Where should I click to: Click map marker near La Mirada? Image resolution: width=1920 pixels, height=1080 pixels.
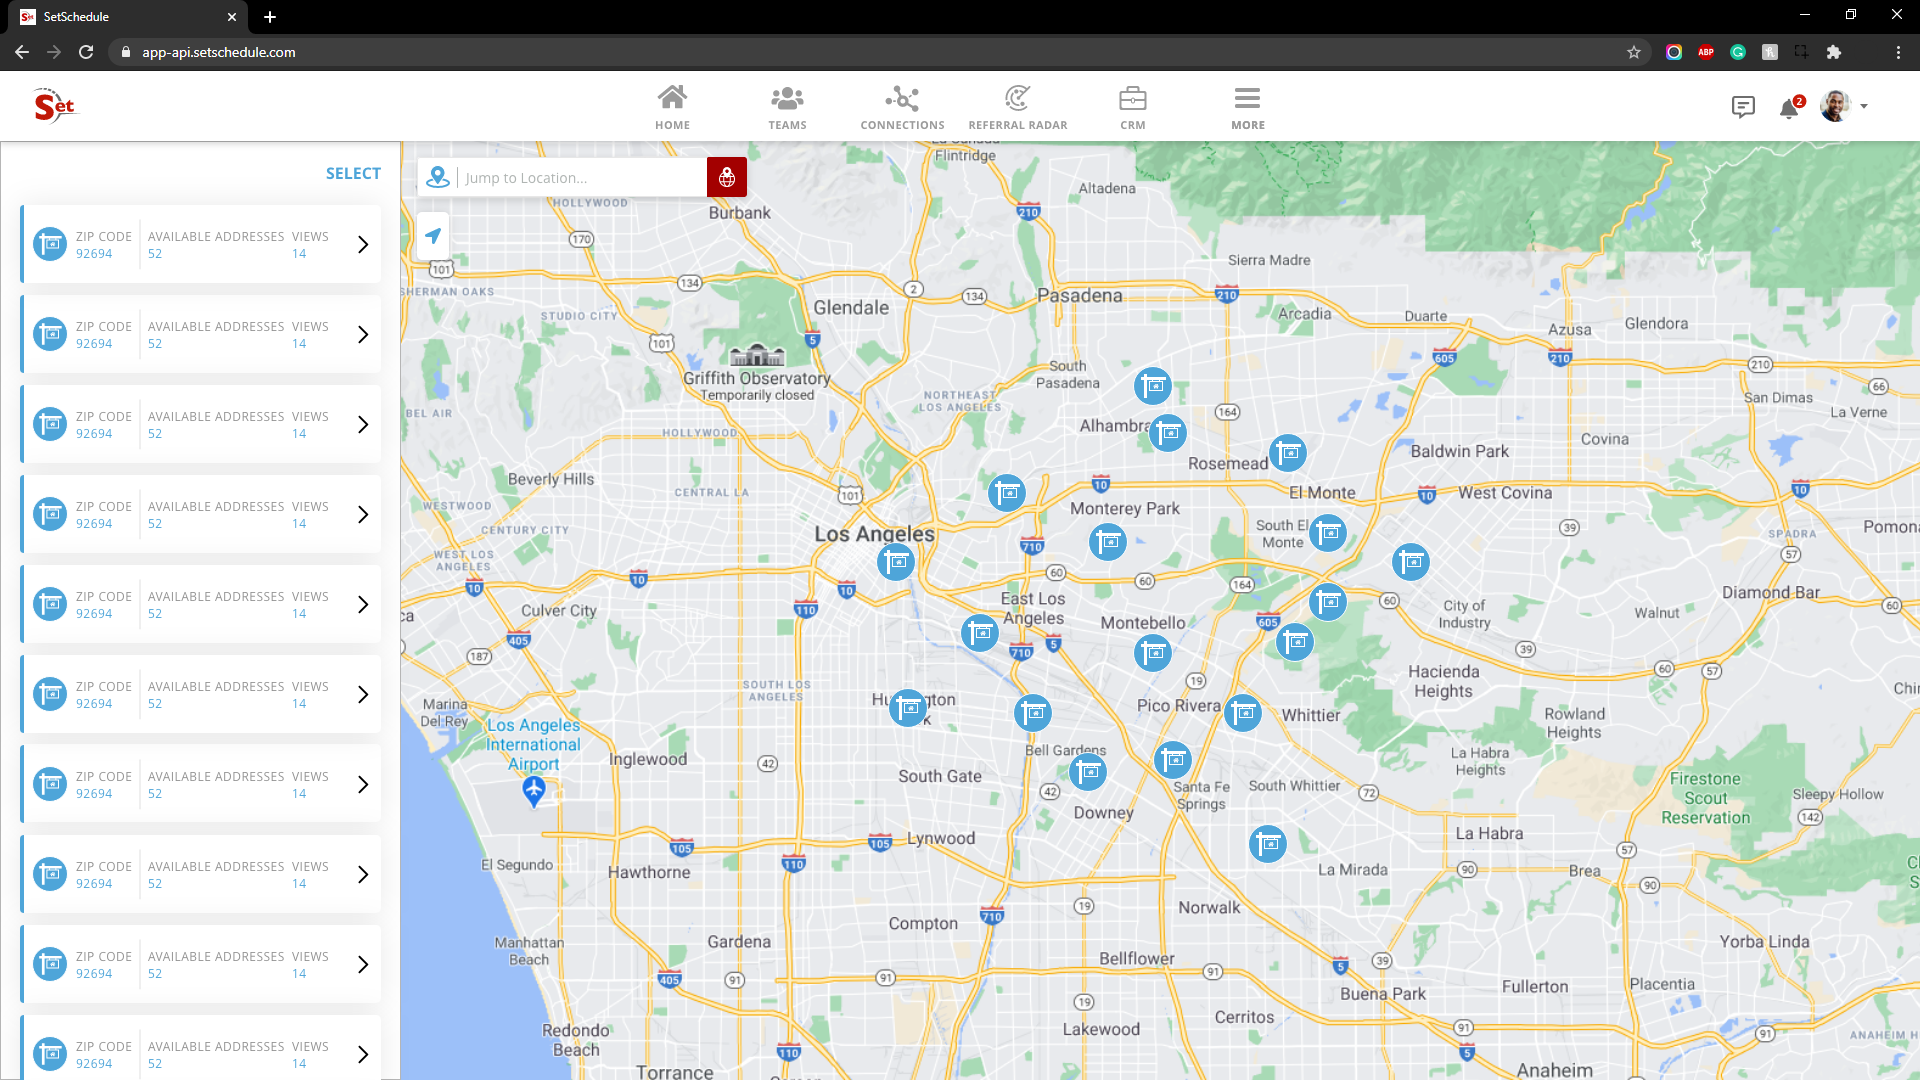[1268, 844]
